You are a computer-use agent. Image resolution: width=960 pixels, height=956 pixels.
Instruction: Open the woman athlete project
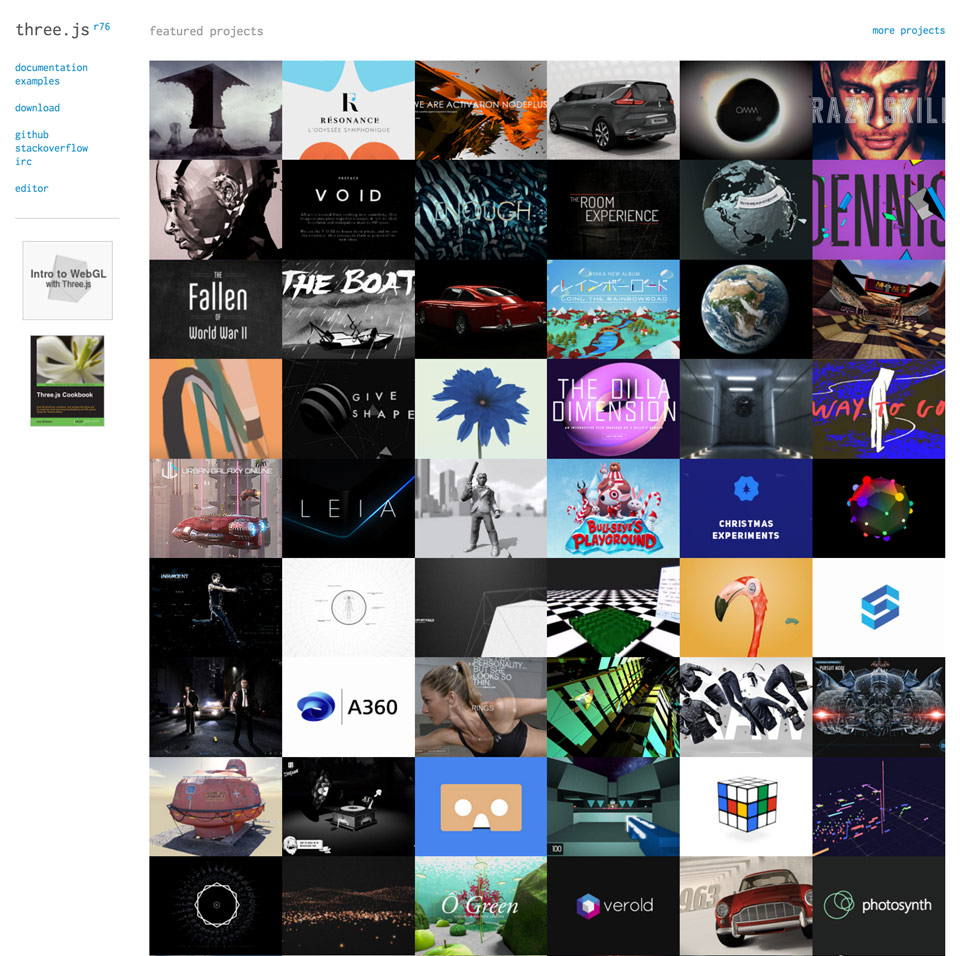[481, 707]
